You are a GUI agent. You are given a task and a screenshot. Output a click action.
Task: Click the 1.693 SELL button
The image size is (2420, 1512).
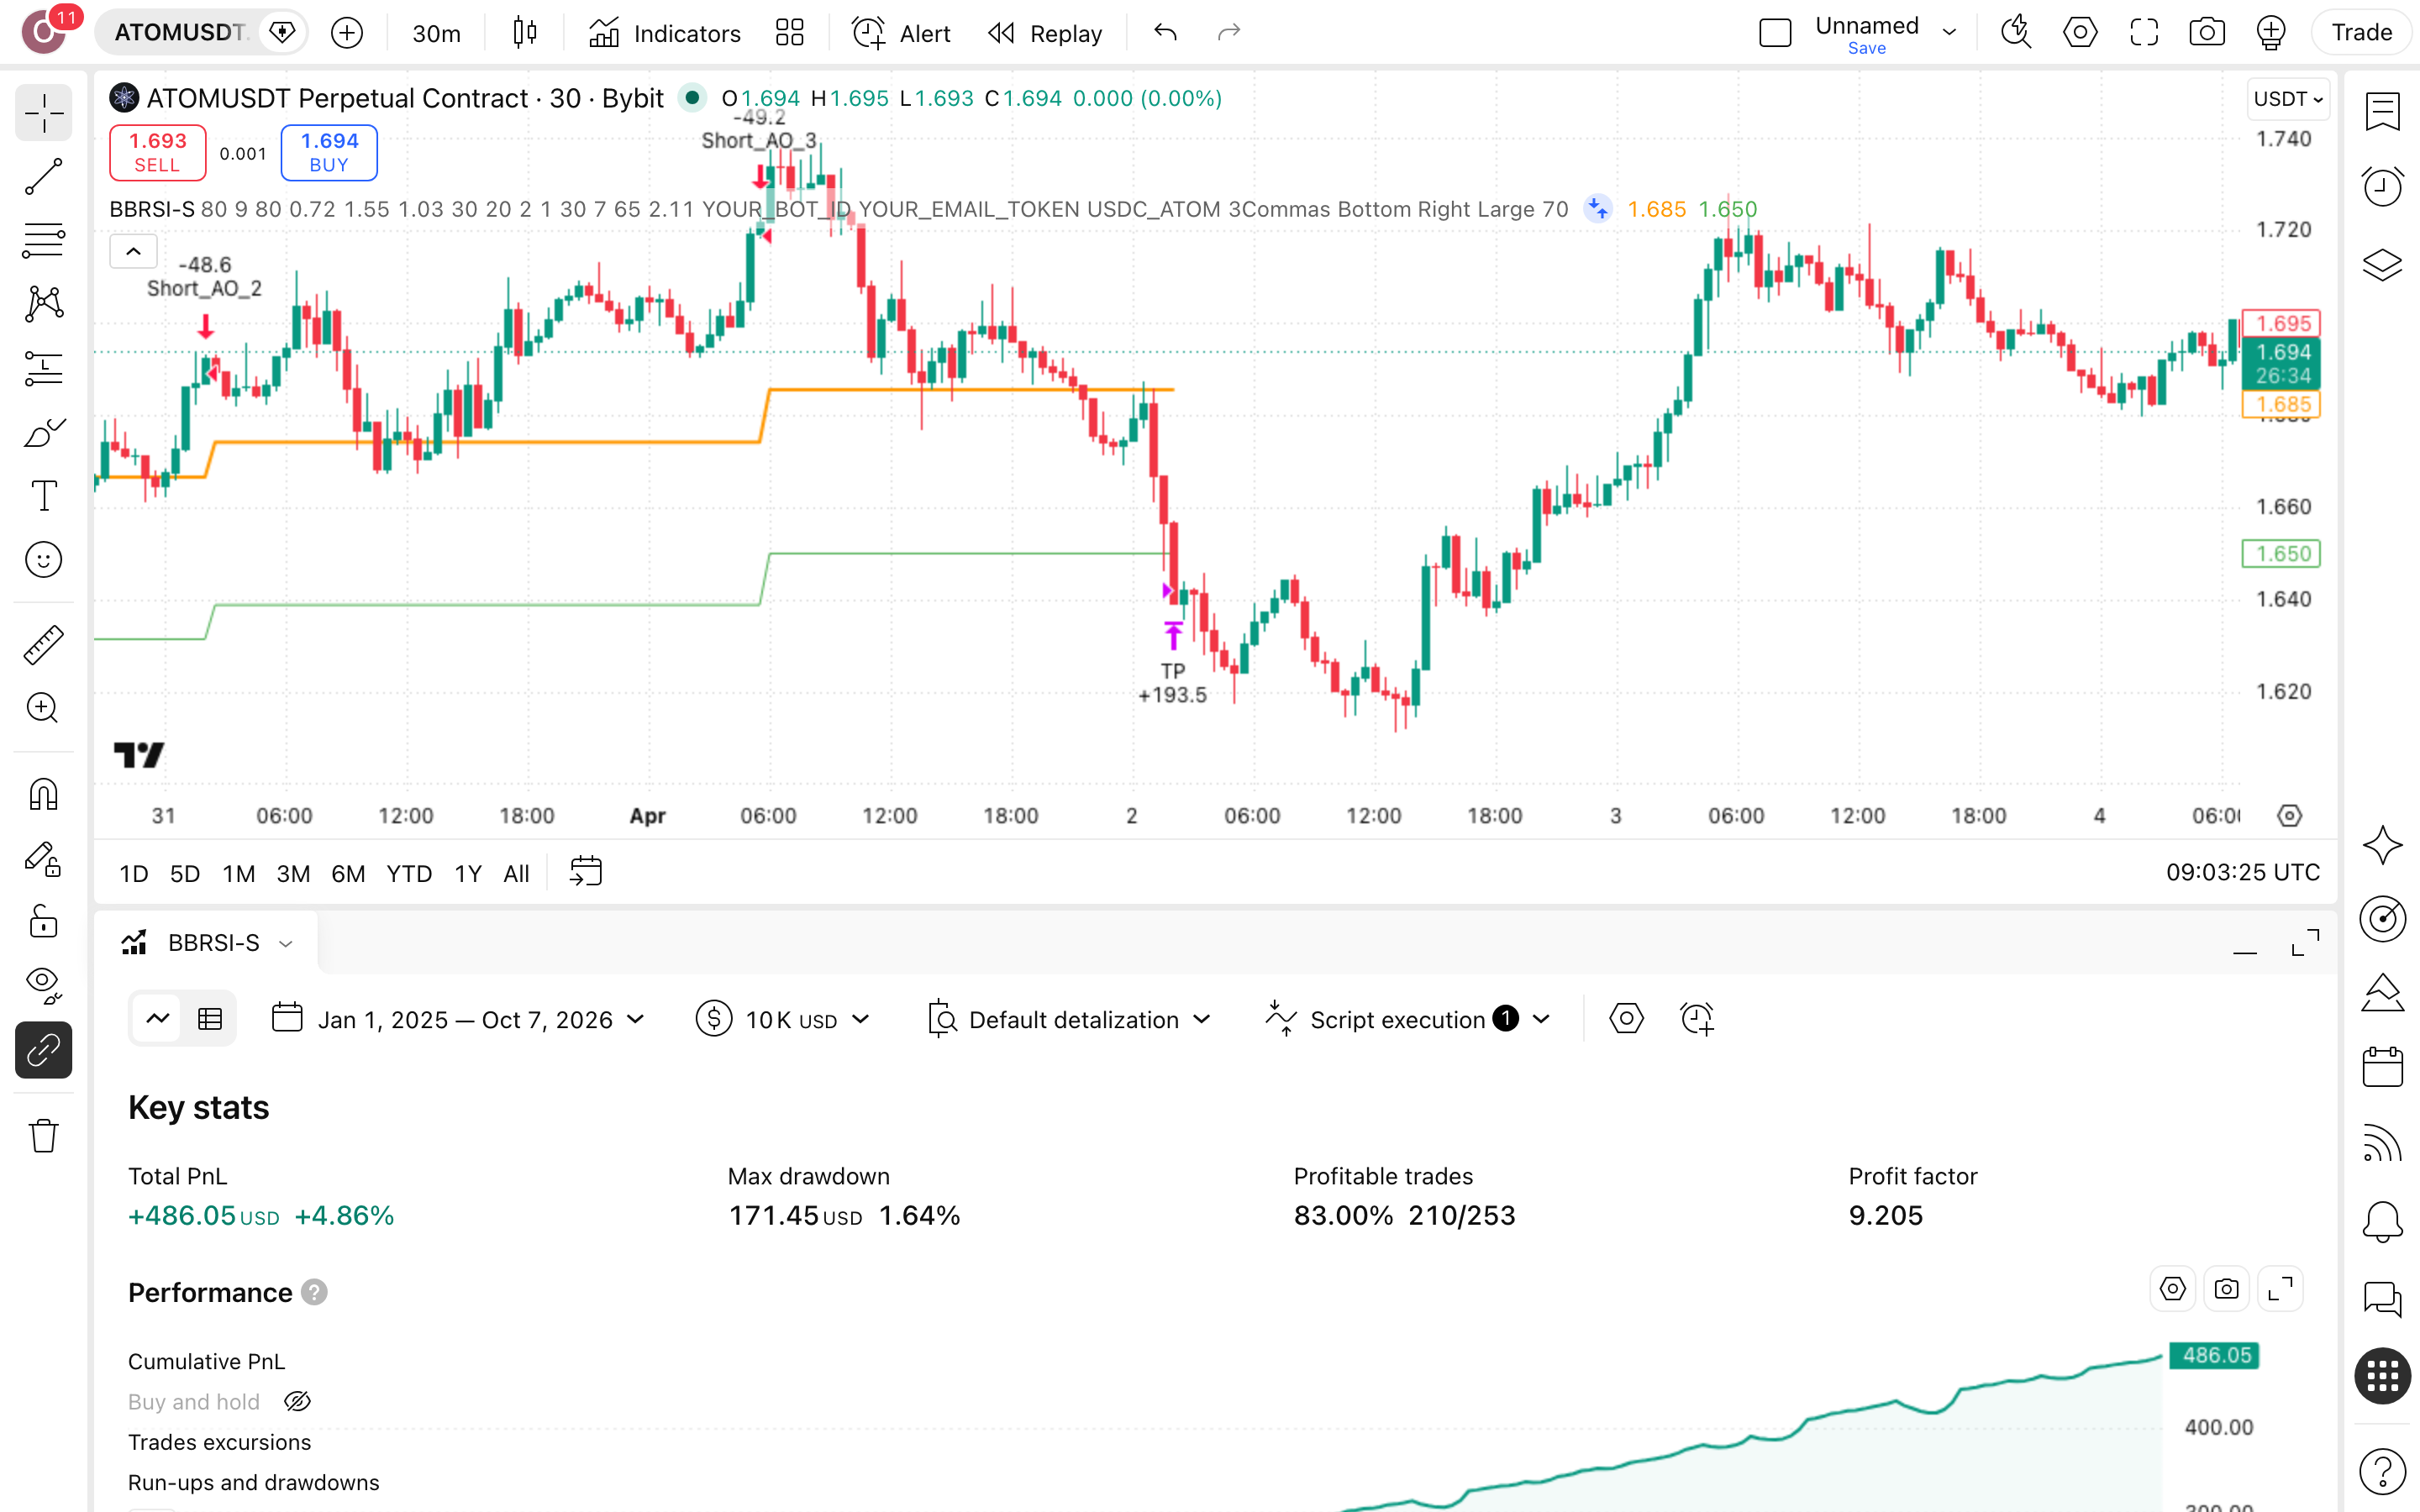pyautogui.click(x=157, y=152)
